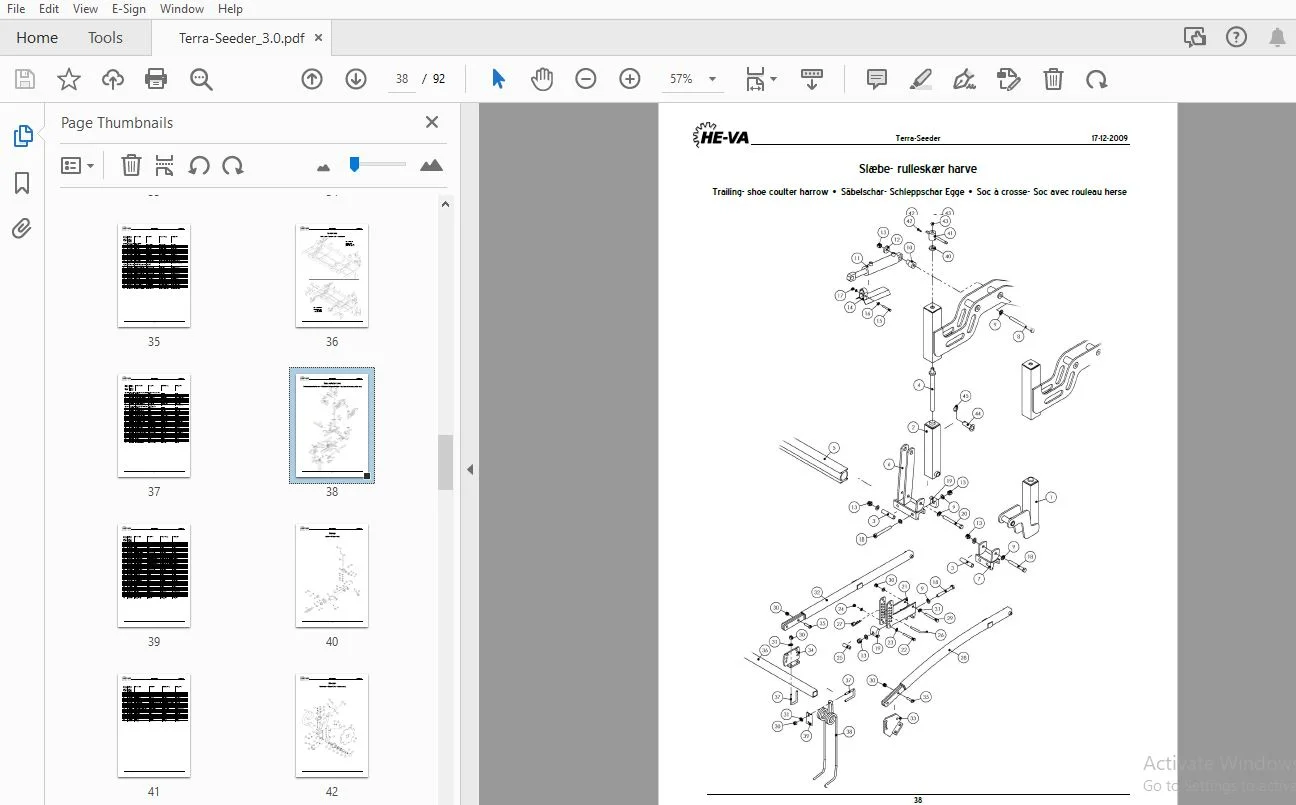Select page 37 thumbnail

[x=154, y=425]
